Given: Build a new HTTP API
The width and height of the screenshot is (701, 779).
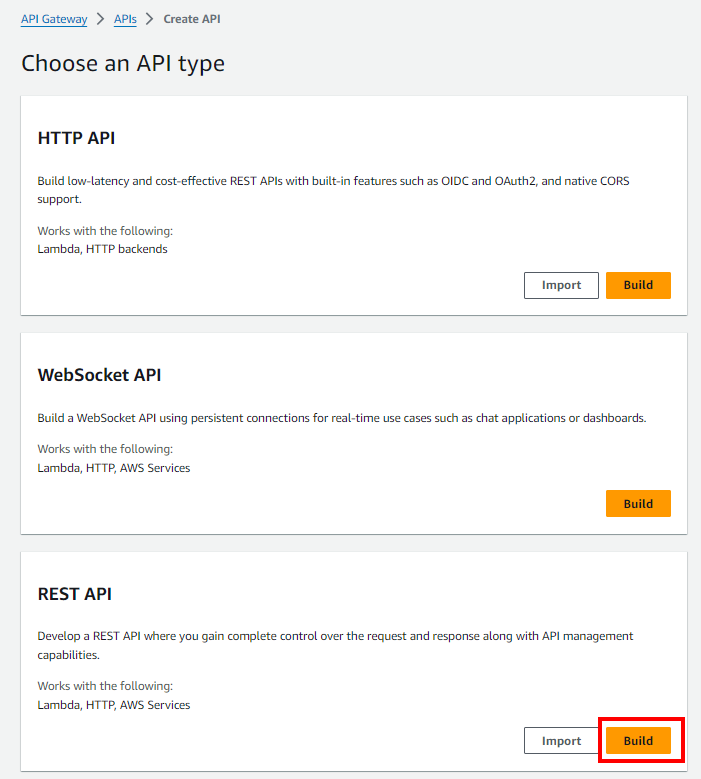Looking at the screenshot, I should pos(638,285).
